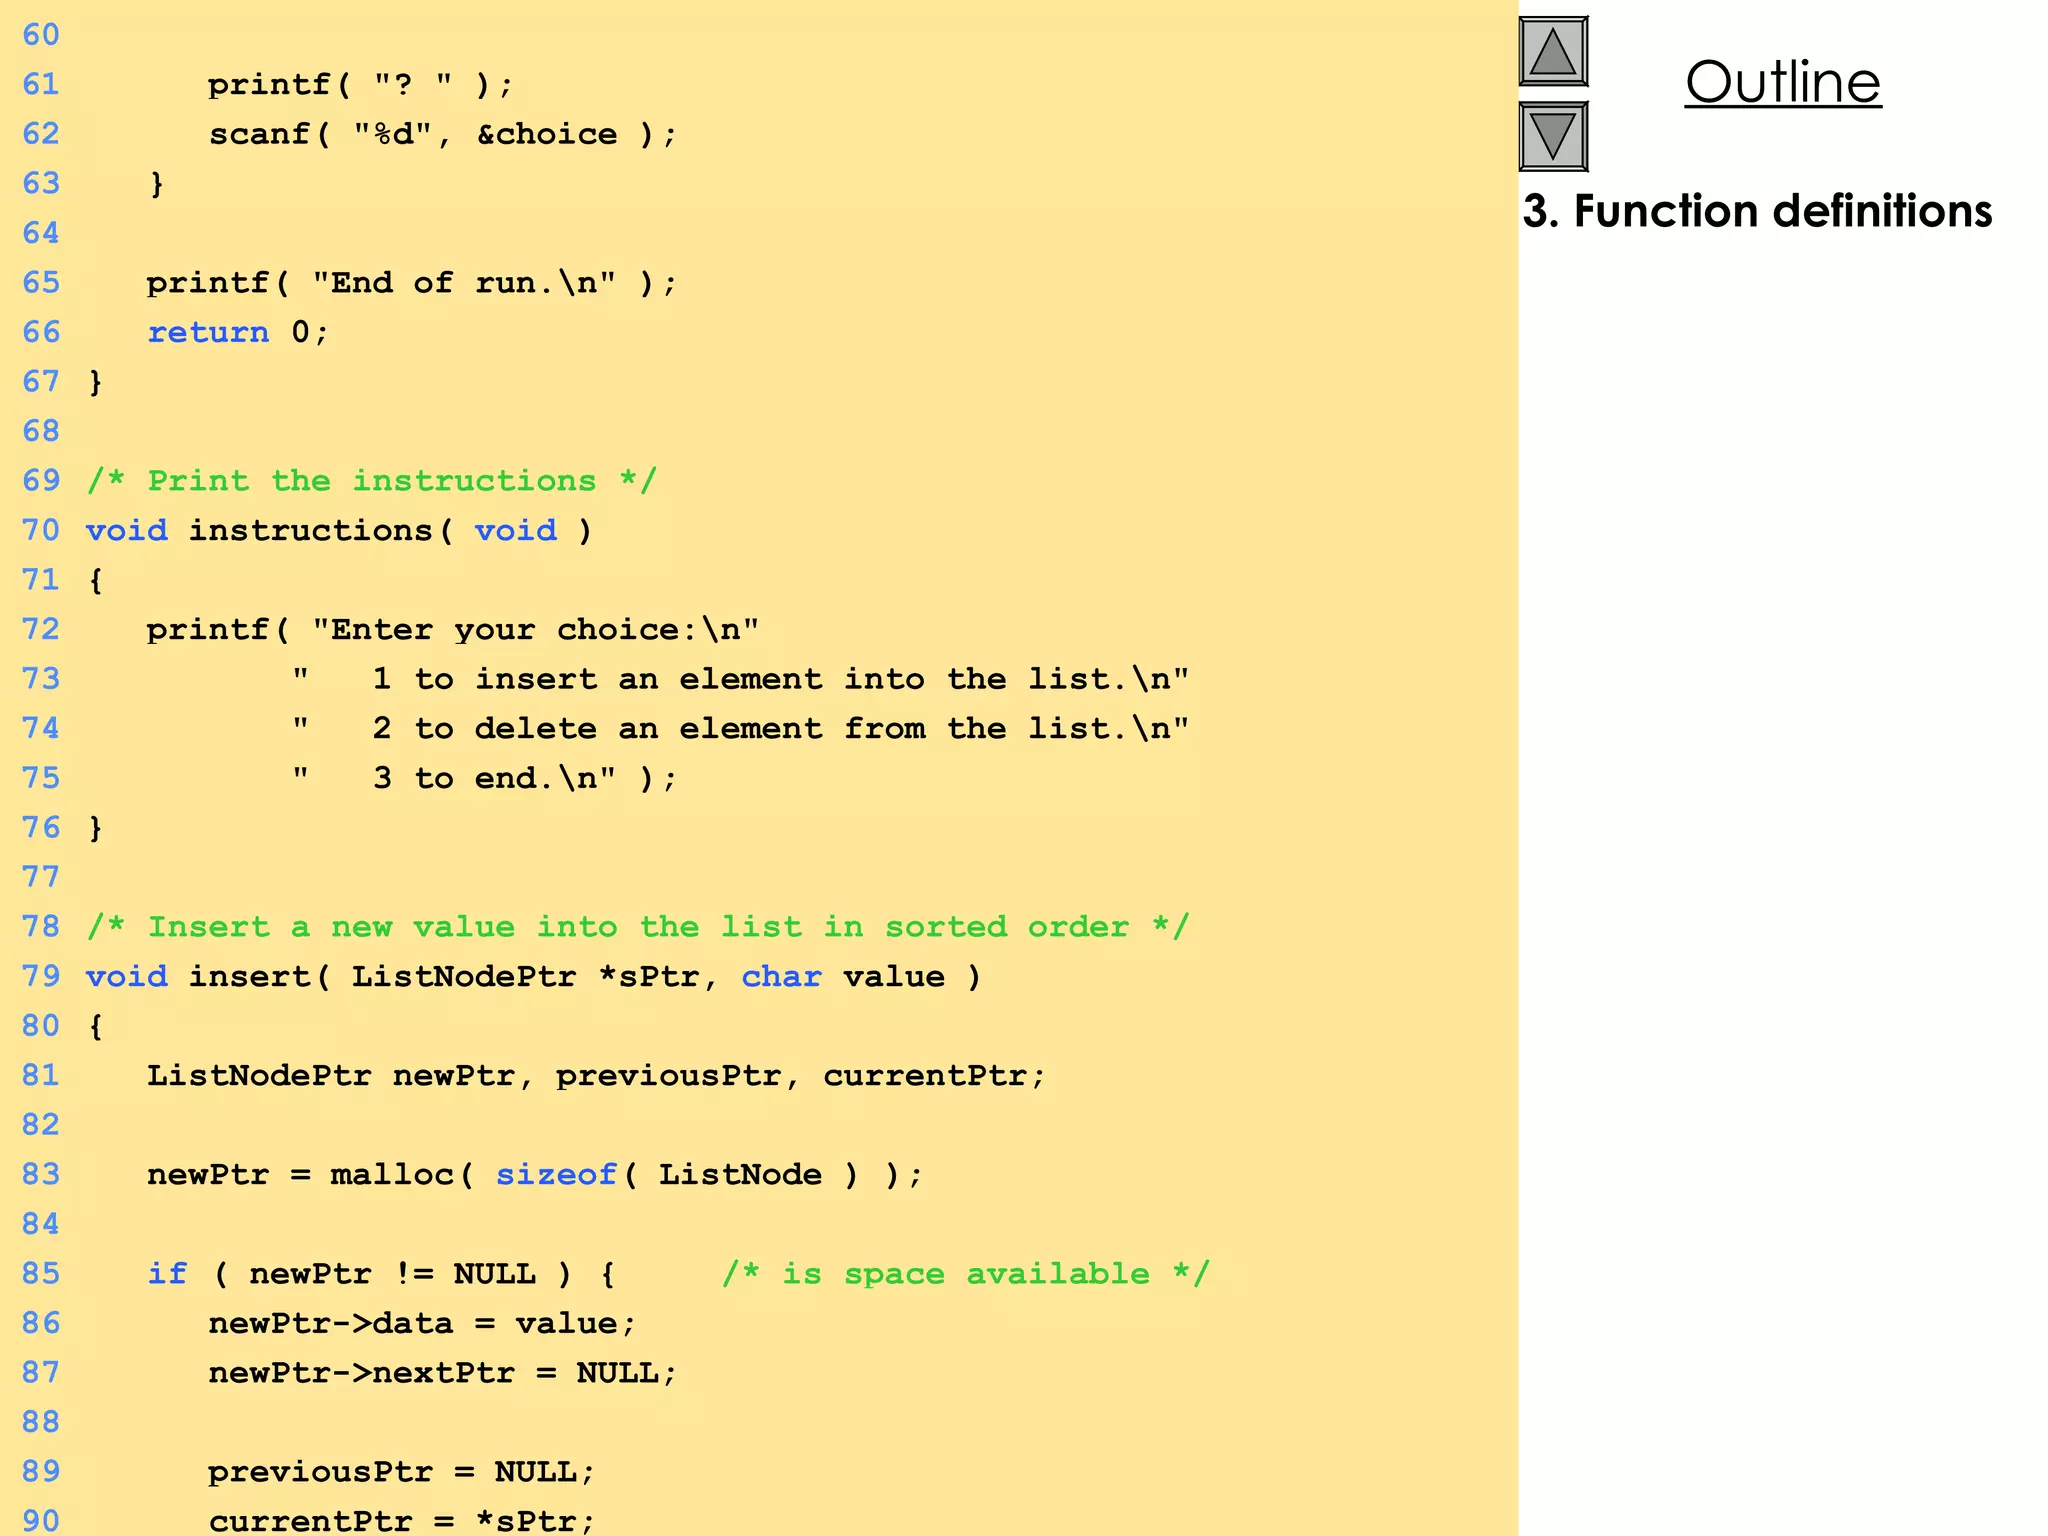The image size is (2048, 1536).
Task: Select 'return 0;' on line 66
Action: pos(238,332)
